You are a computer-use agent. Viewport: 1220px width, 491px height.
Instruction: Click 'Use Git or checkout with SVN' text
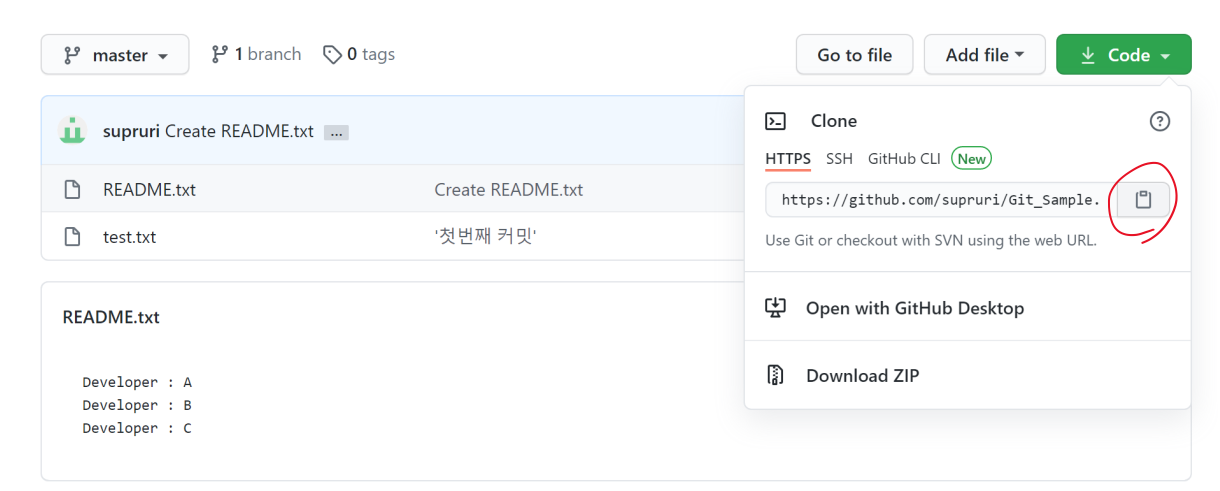tap(931, 240)
